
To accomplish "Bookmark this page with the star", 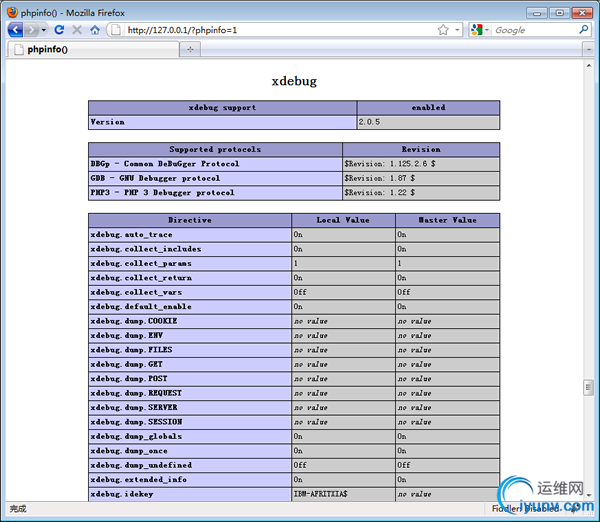I will click(x=443, y=30).
